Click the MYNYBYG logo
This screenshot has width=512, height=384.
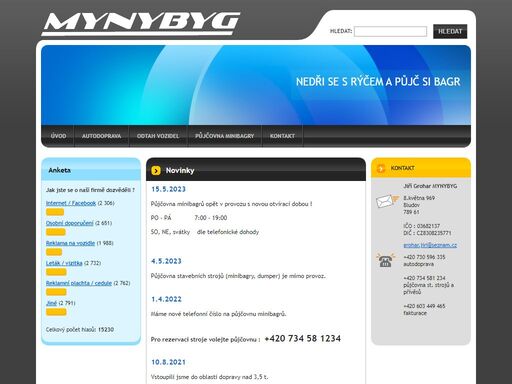(140, 24)
